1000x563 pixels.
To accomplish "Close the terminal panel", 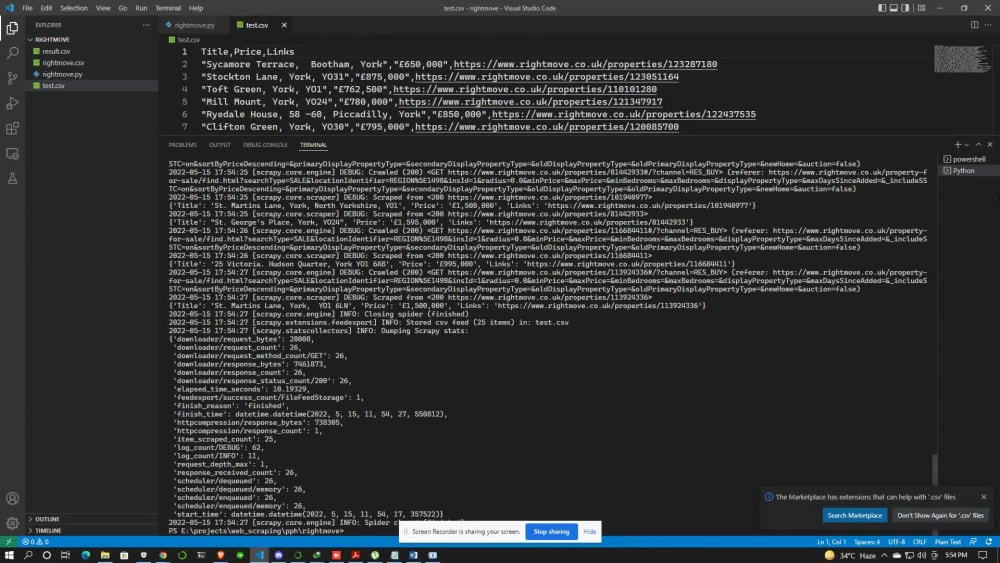I will click(x=990, y=145).
